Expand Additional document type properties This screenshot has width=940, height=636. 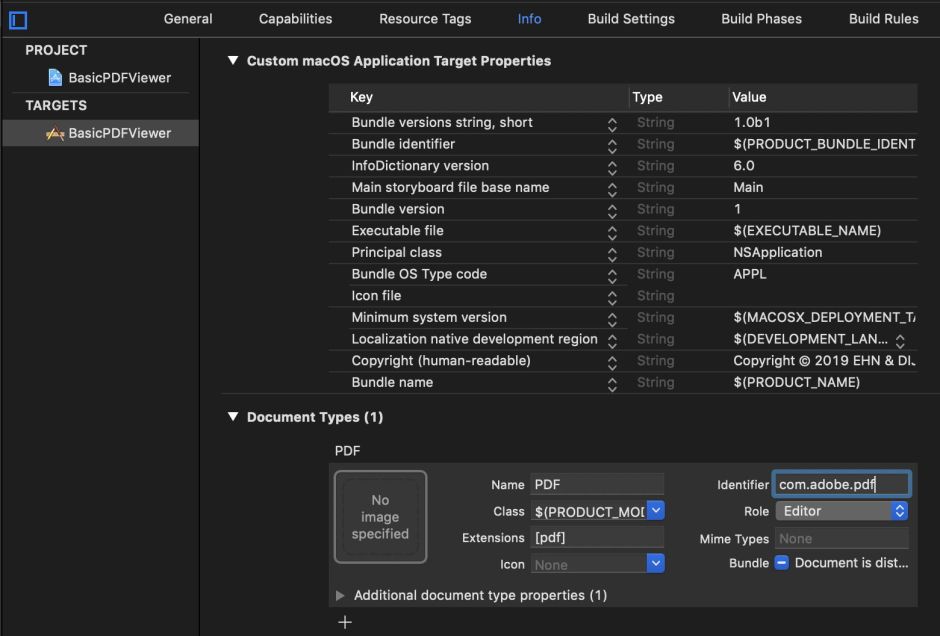click(x=341, y=595)
